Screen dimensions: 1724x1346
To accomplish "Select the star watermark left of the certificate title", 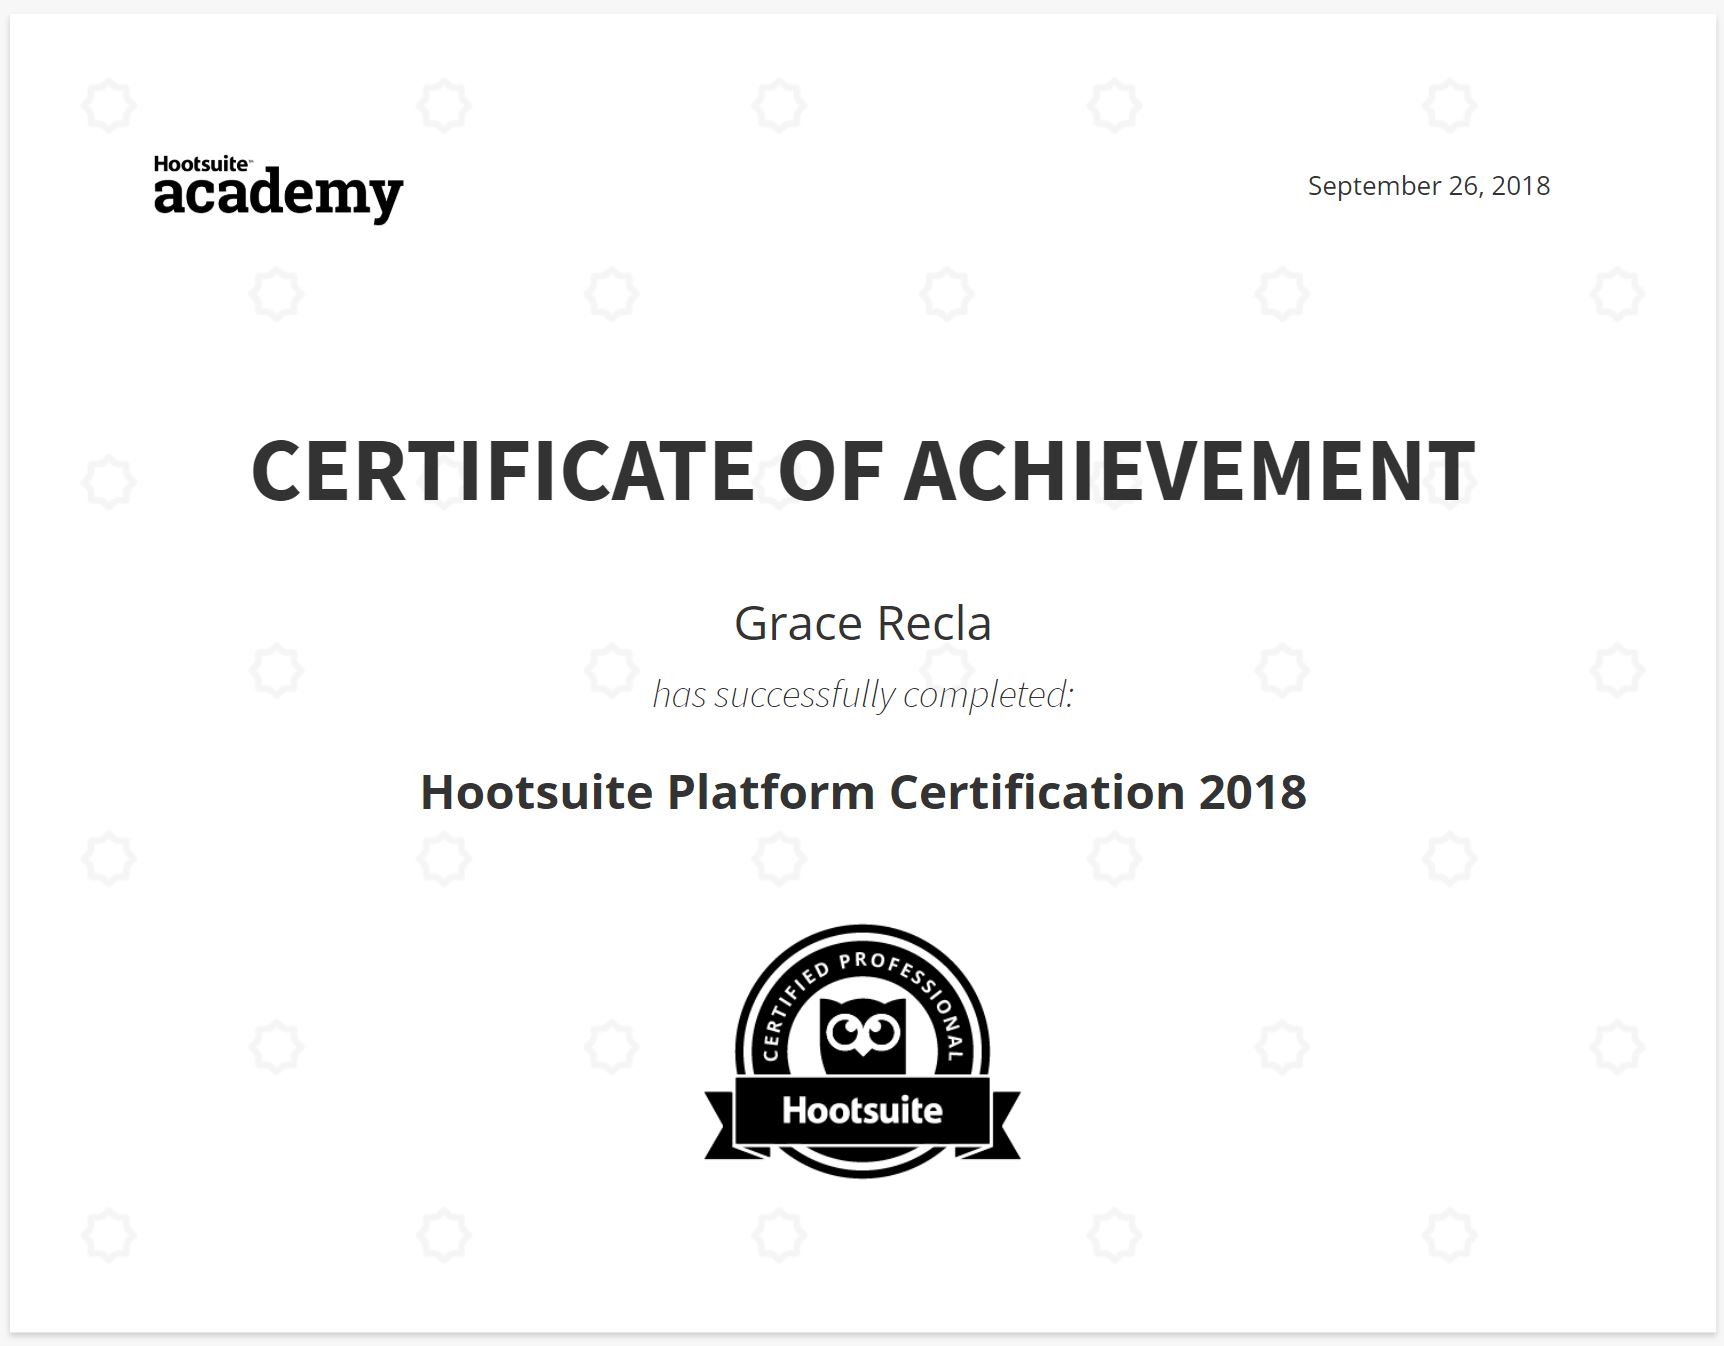I will click(x=106, y=480).
